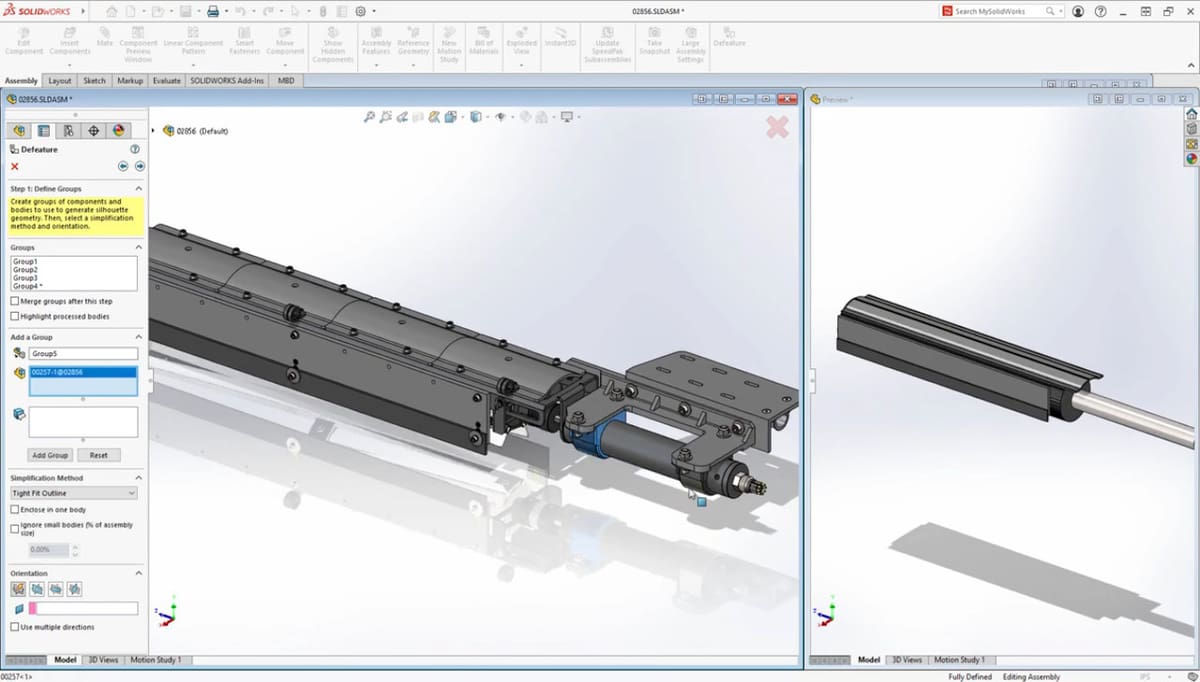Click the first orientation icon under Orientation
This screenshot has width=1200, height=682.
click(x=18, y=589)
